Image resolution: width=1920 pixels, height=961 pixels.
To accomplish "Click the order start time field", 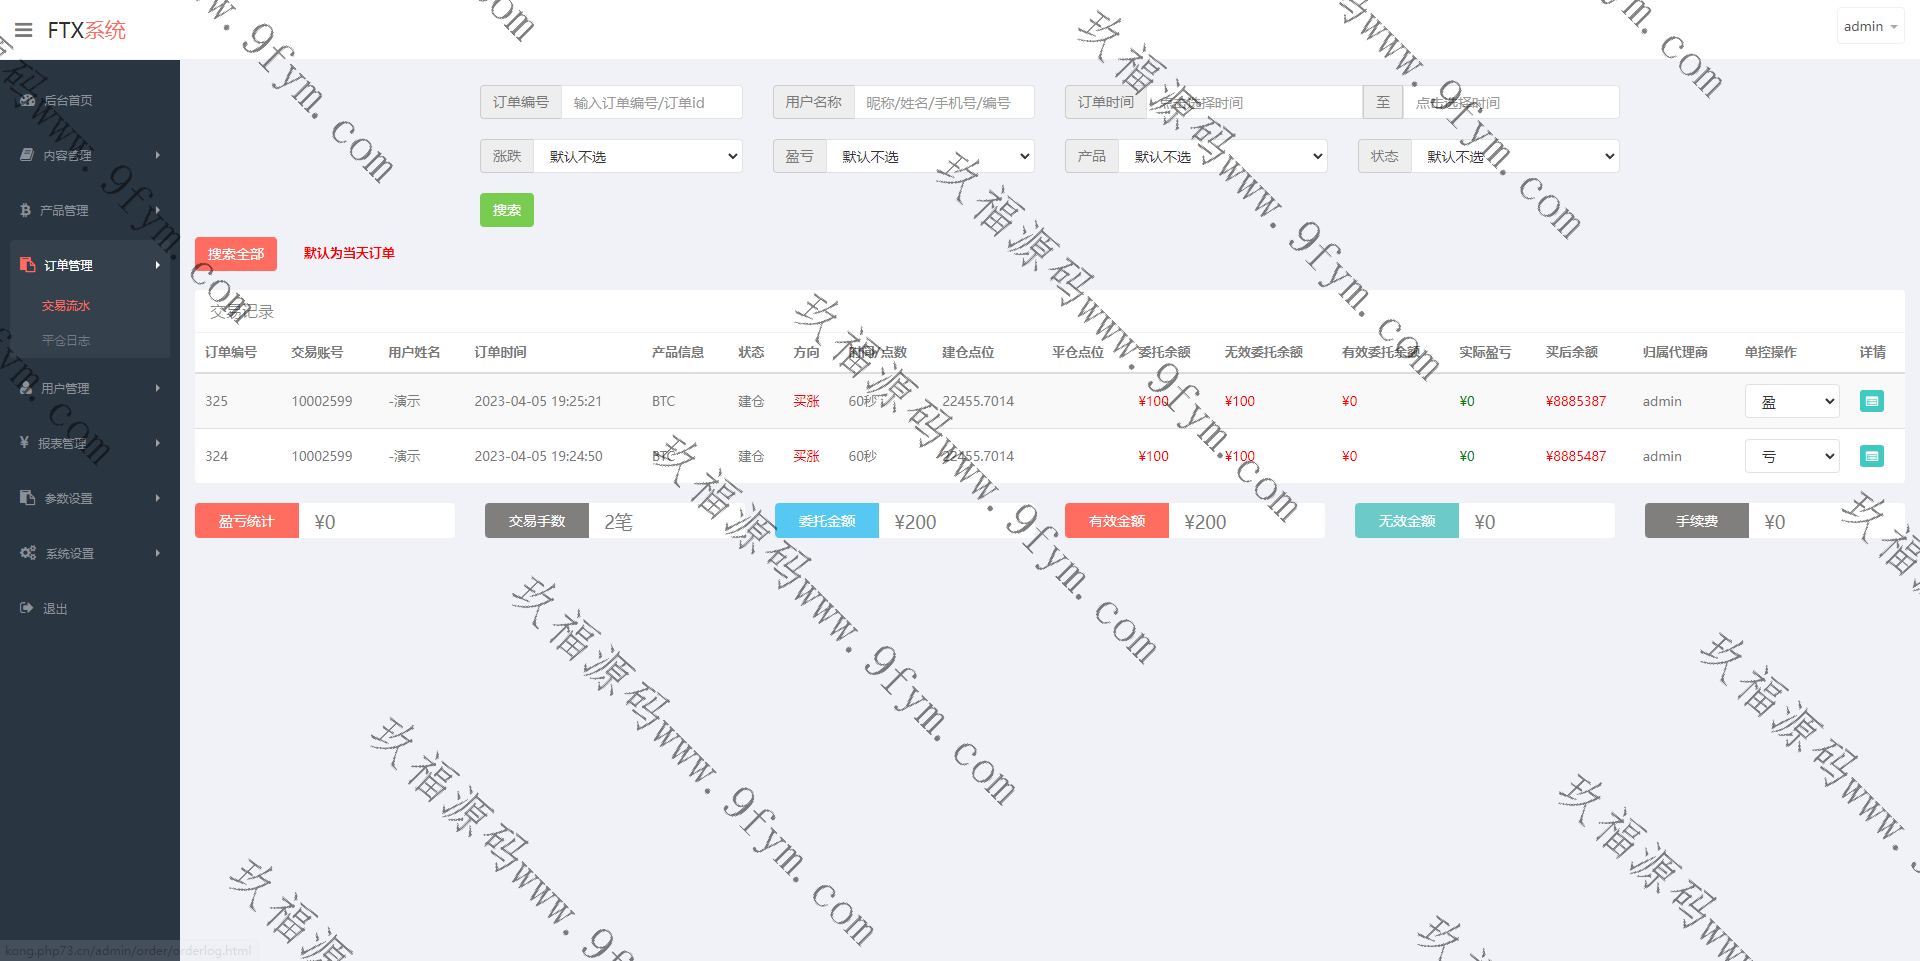I will [1254, 102].
